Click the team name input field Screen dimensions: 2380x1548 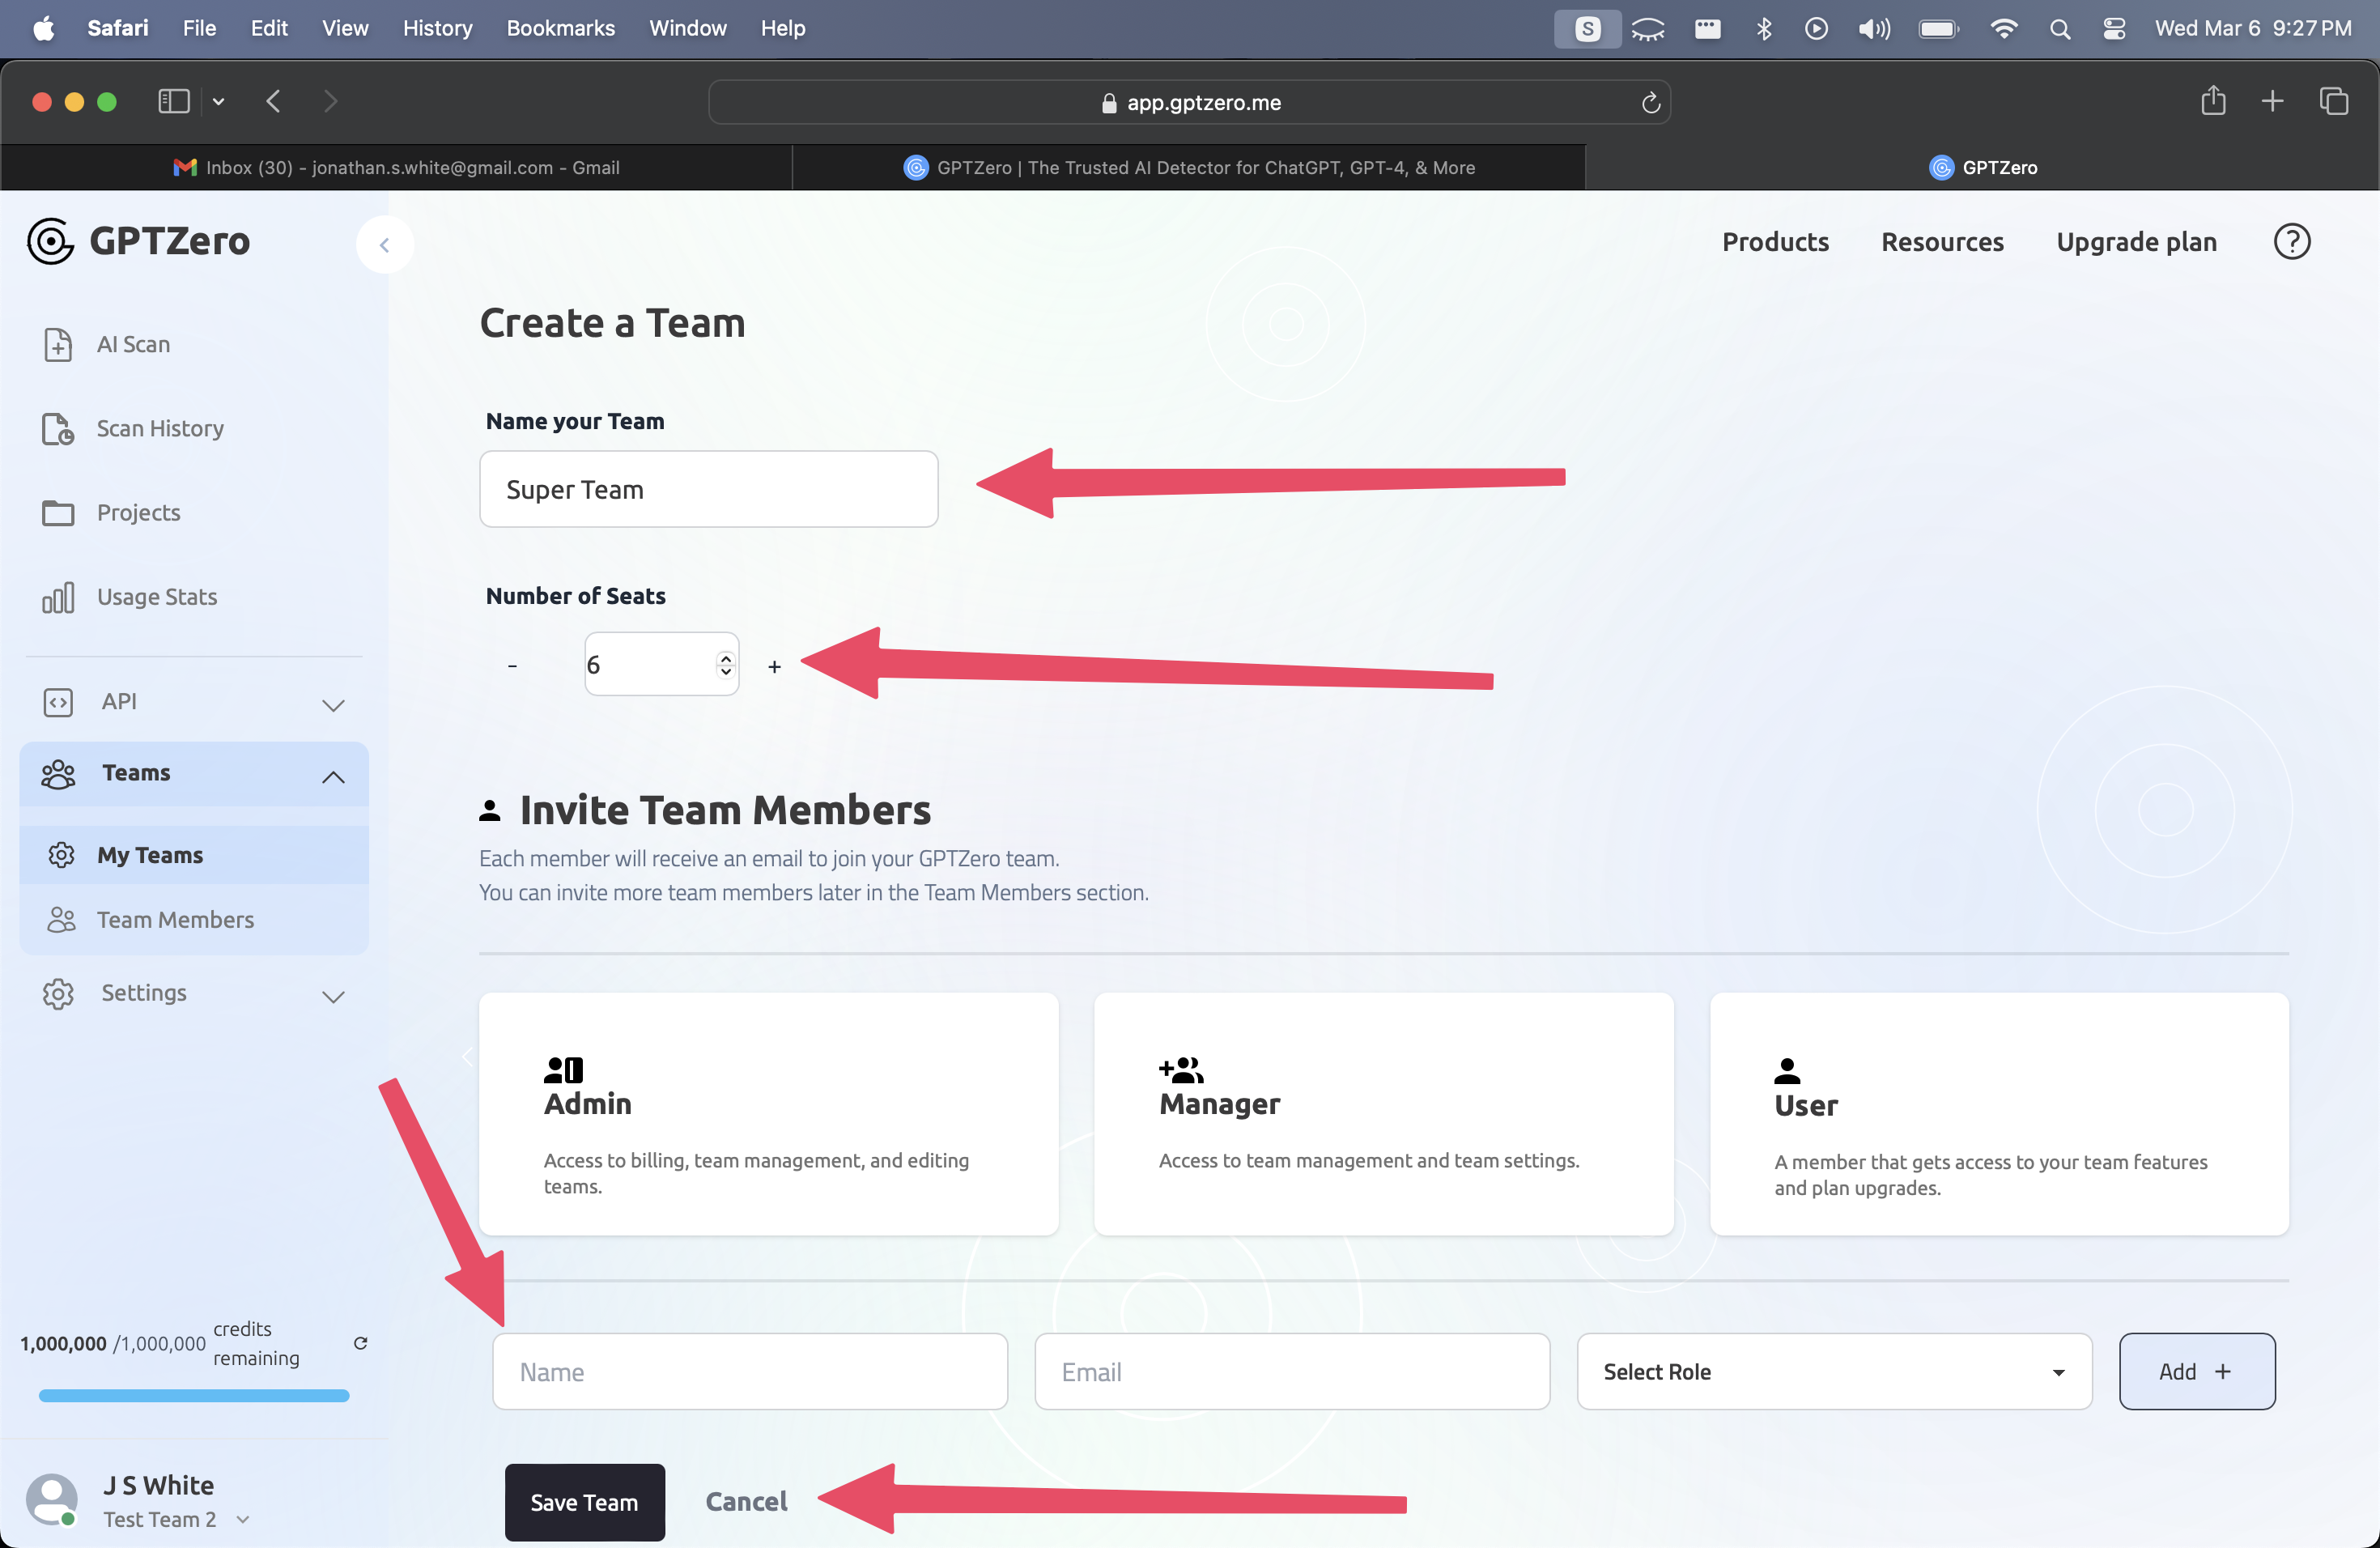[x=709, y=489]
